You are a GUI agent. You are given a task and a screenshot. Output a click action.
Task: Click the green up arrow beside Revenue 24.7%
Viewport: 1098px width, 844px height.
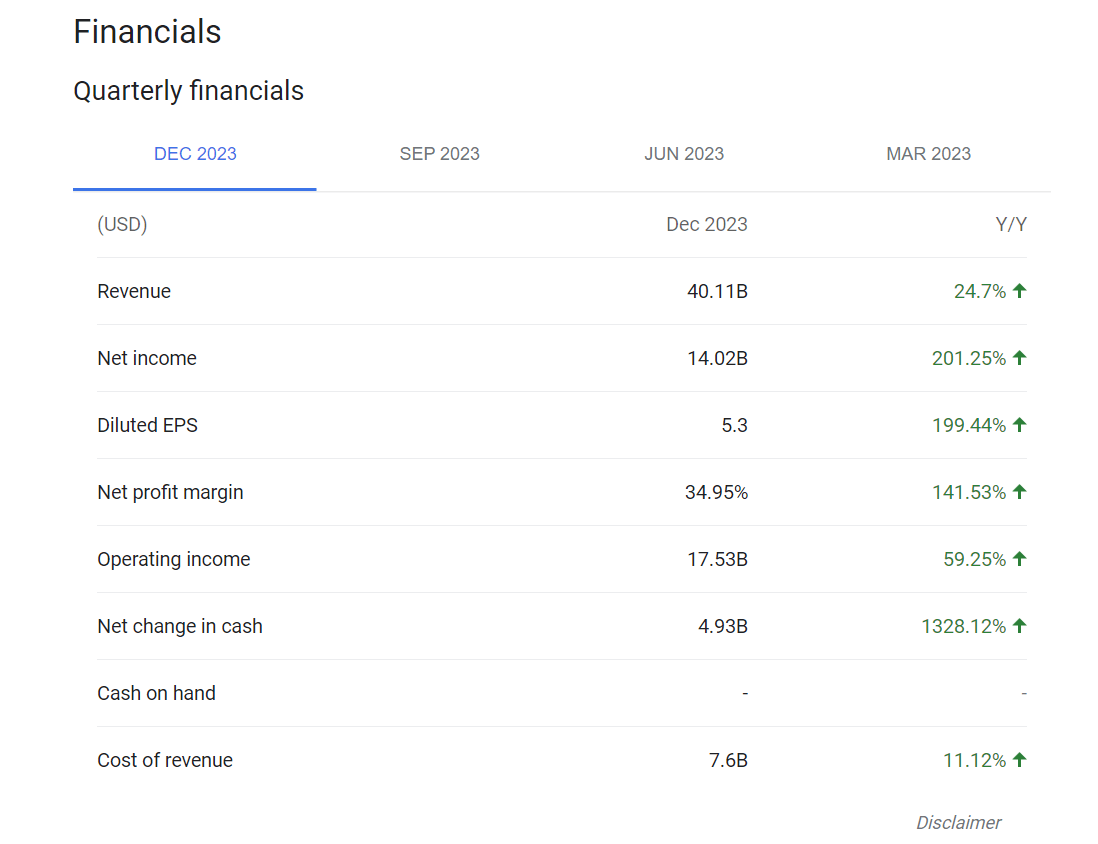[1019, 291]
